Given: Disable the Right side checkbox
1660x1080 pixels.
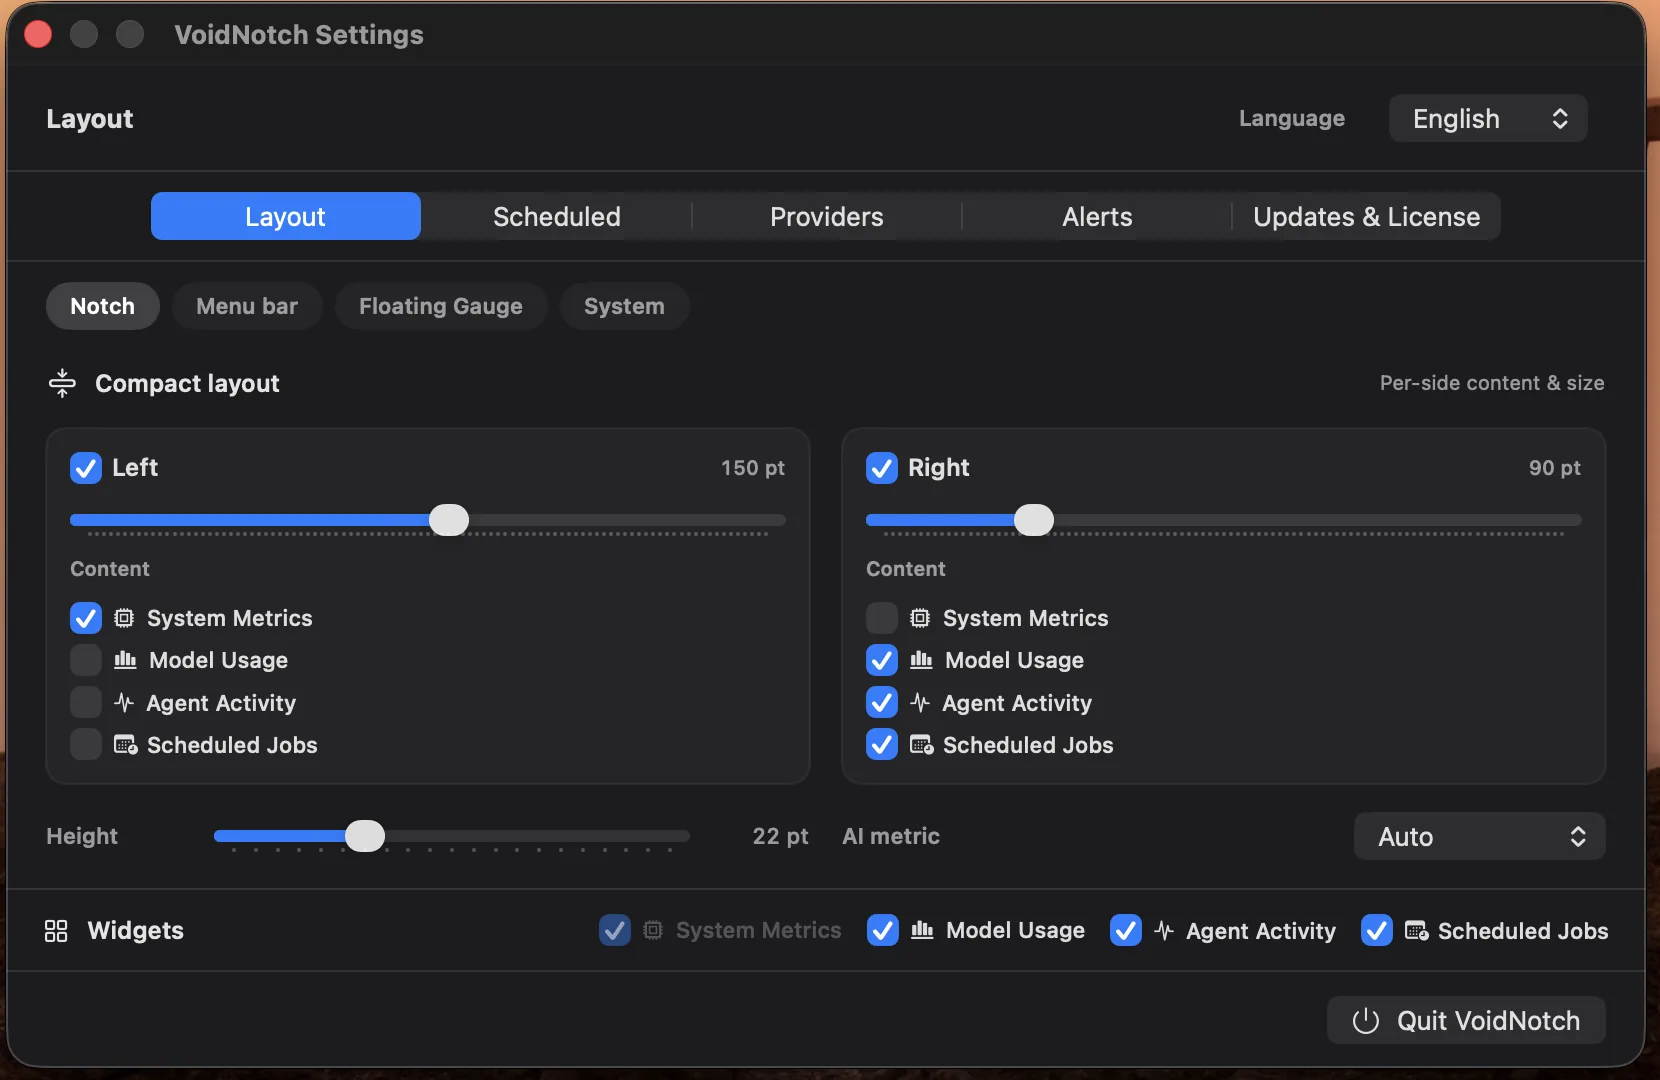Looking at the screenshot, I should (x=882, y=468).
